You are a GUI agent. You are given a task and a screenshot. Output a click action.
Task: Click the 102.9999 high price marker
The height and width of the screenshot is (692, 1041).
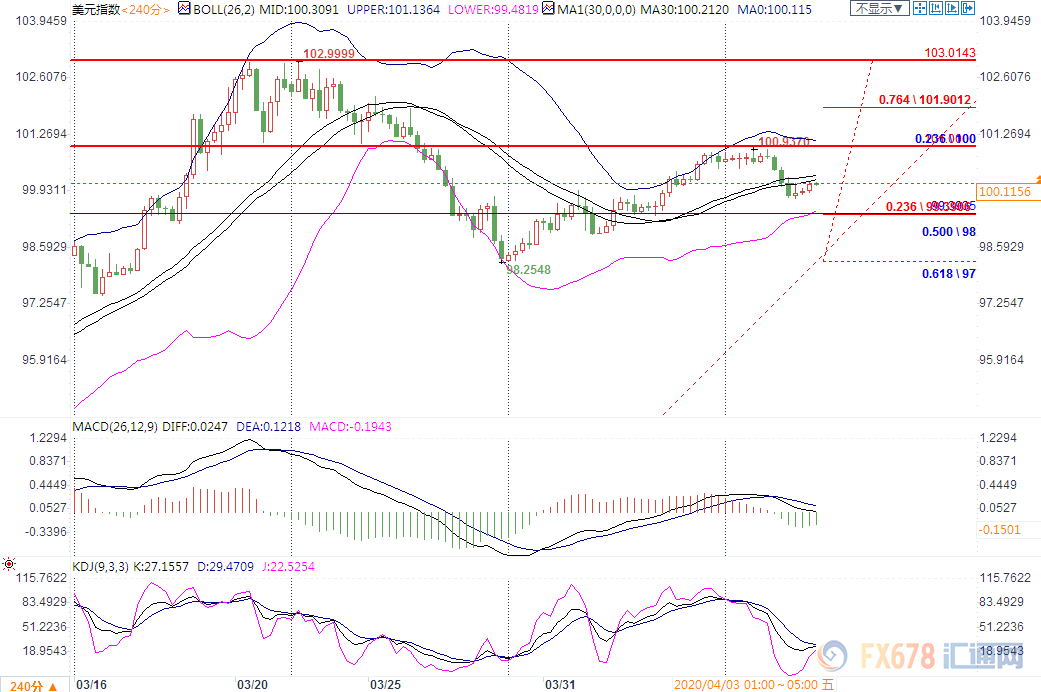point(328,53)
